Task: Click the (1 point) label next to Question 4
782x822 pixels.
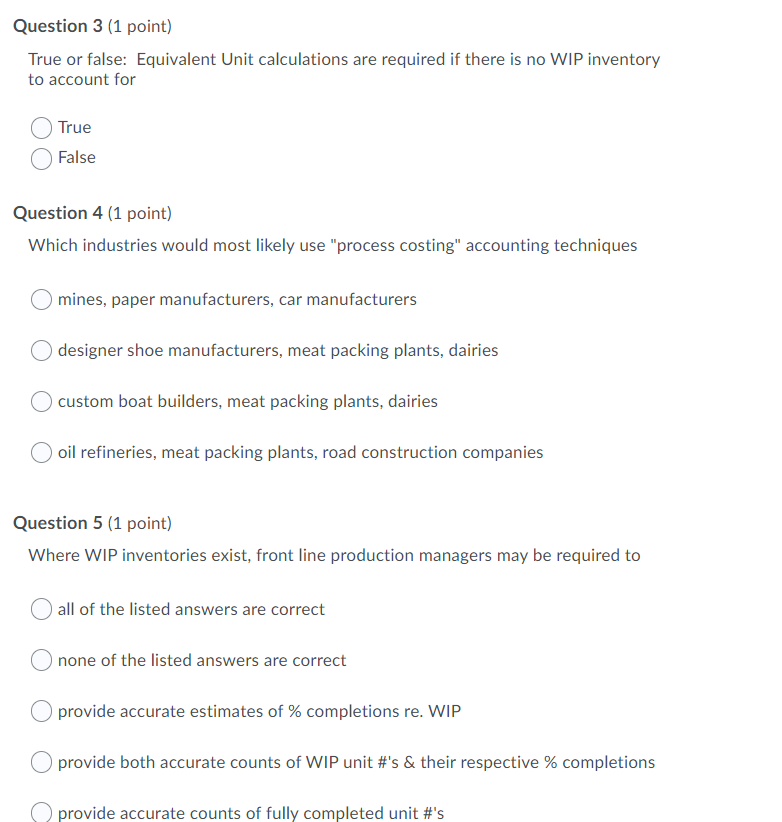Action: (141, 212)
